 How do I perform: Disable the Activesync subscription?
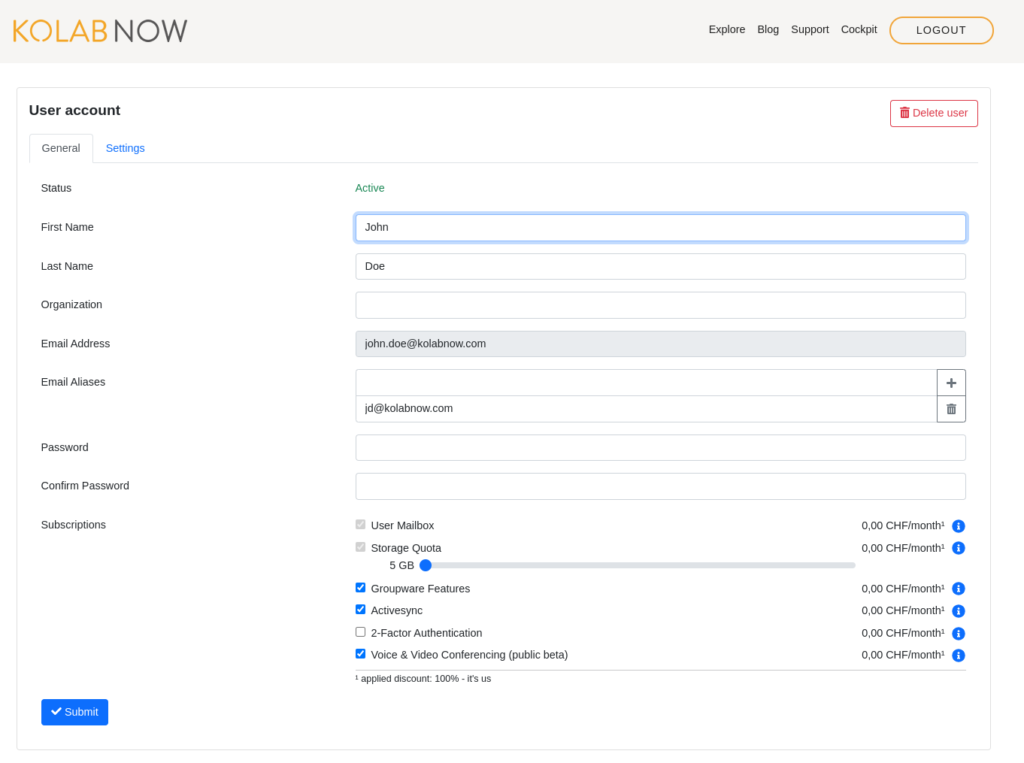coord(360,609)
